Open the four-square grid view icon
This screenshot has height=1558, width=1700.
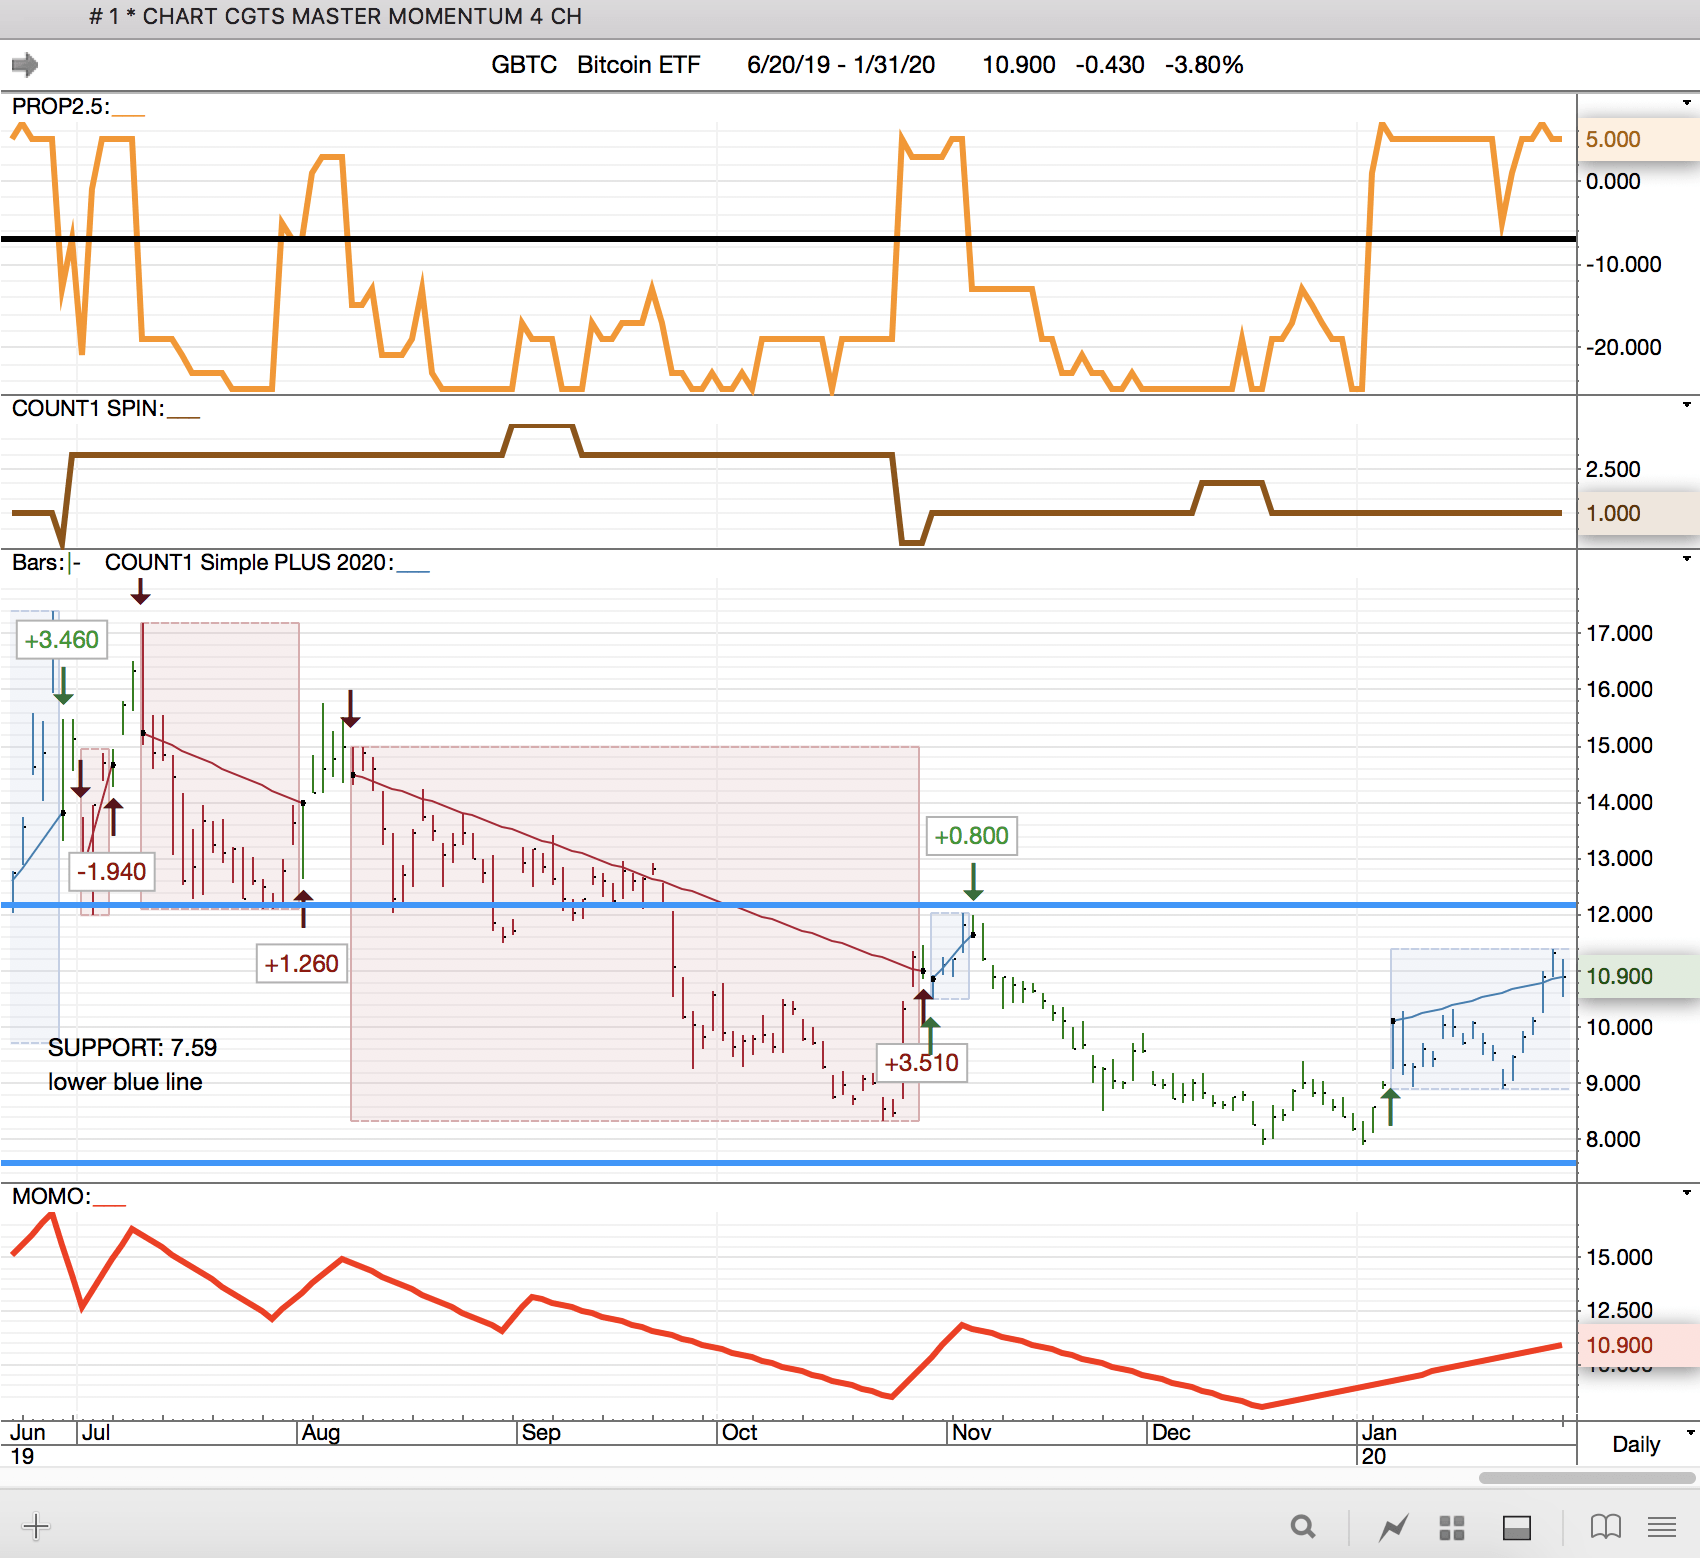coord(1452,1527)
